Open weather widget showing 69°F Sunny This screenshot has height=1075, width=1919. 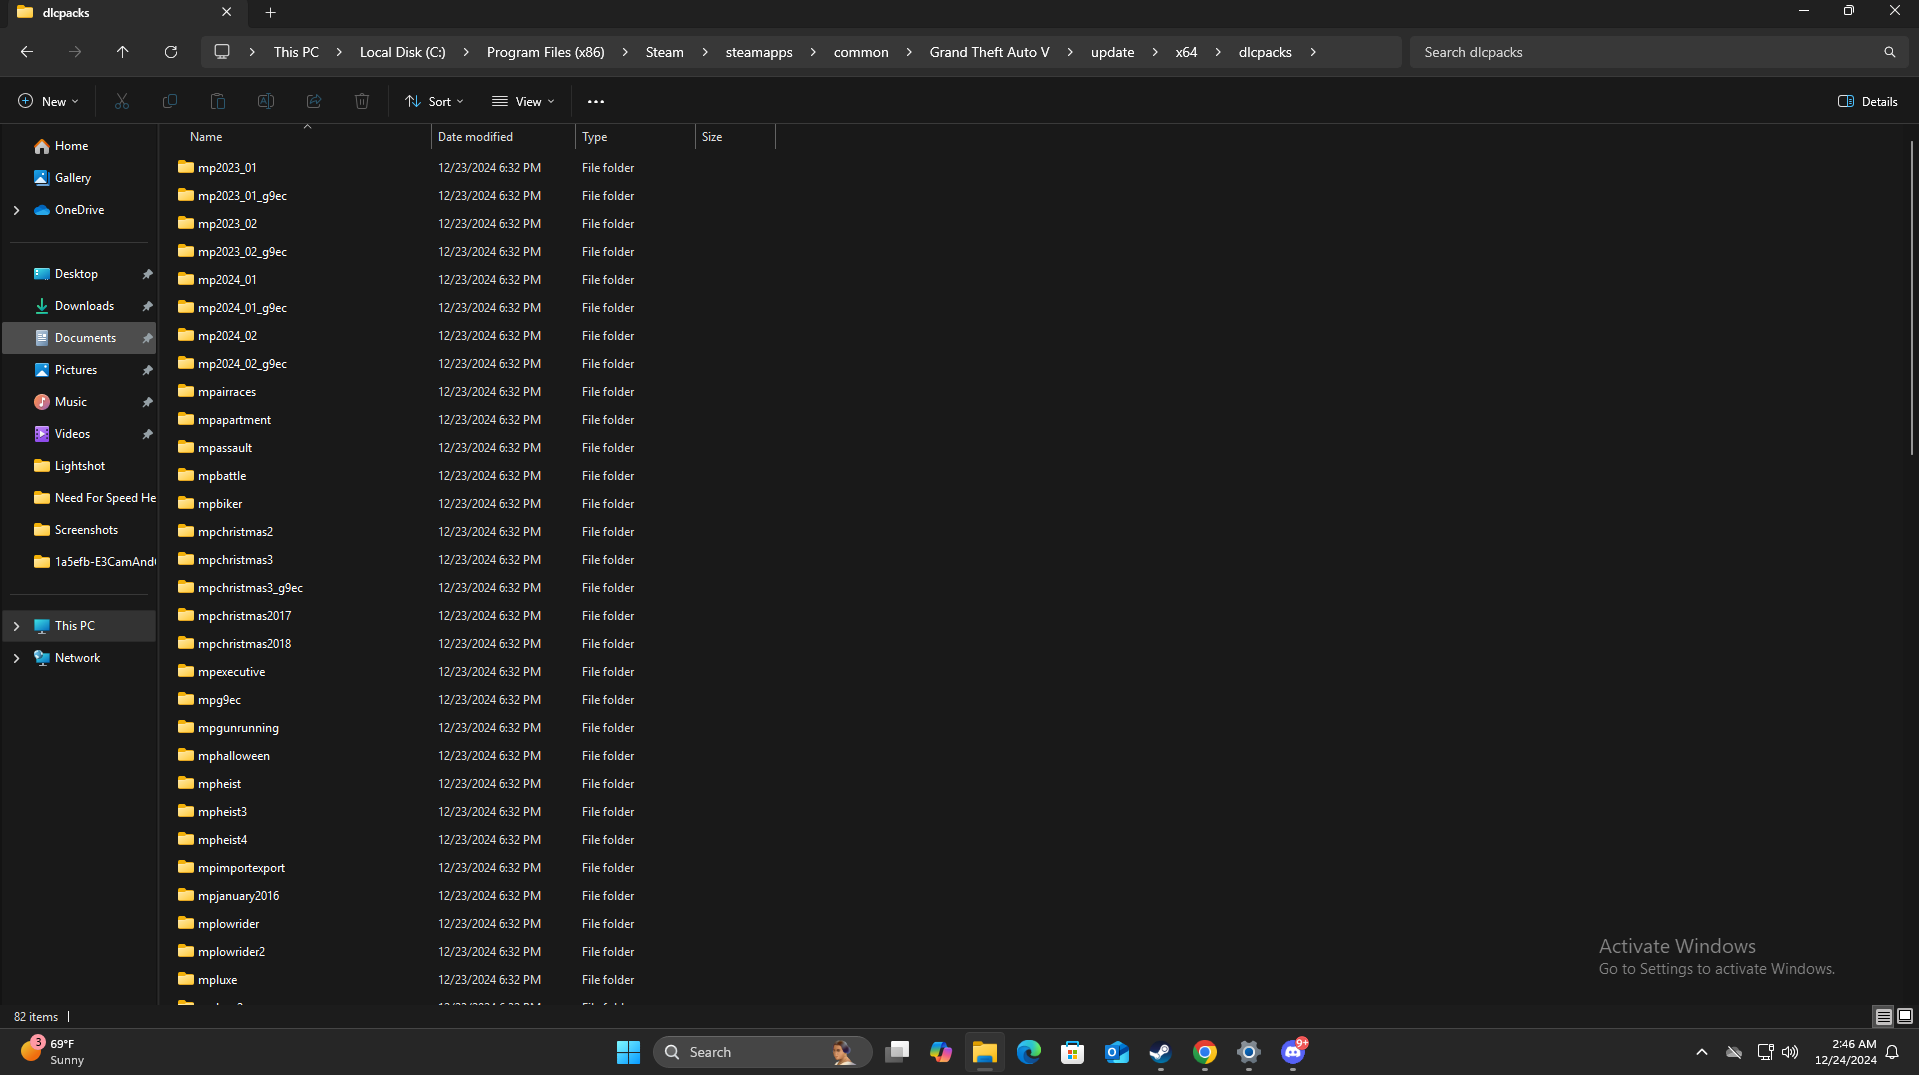point(55,1052)
